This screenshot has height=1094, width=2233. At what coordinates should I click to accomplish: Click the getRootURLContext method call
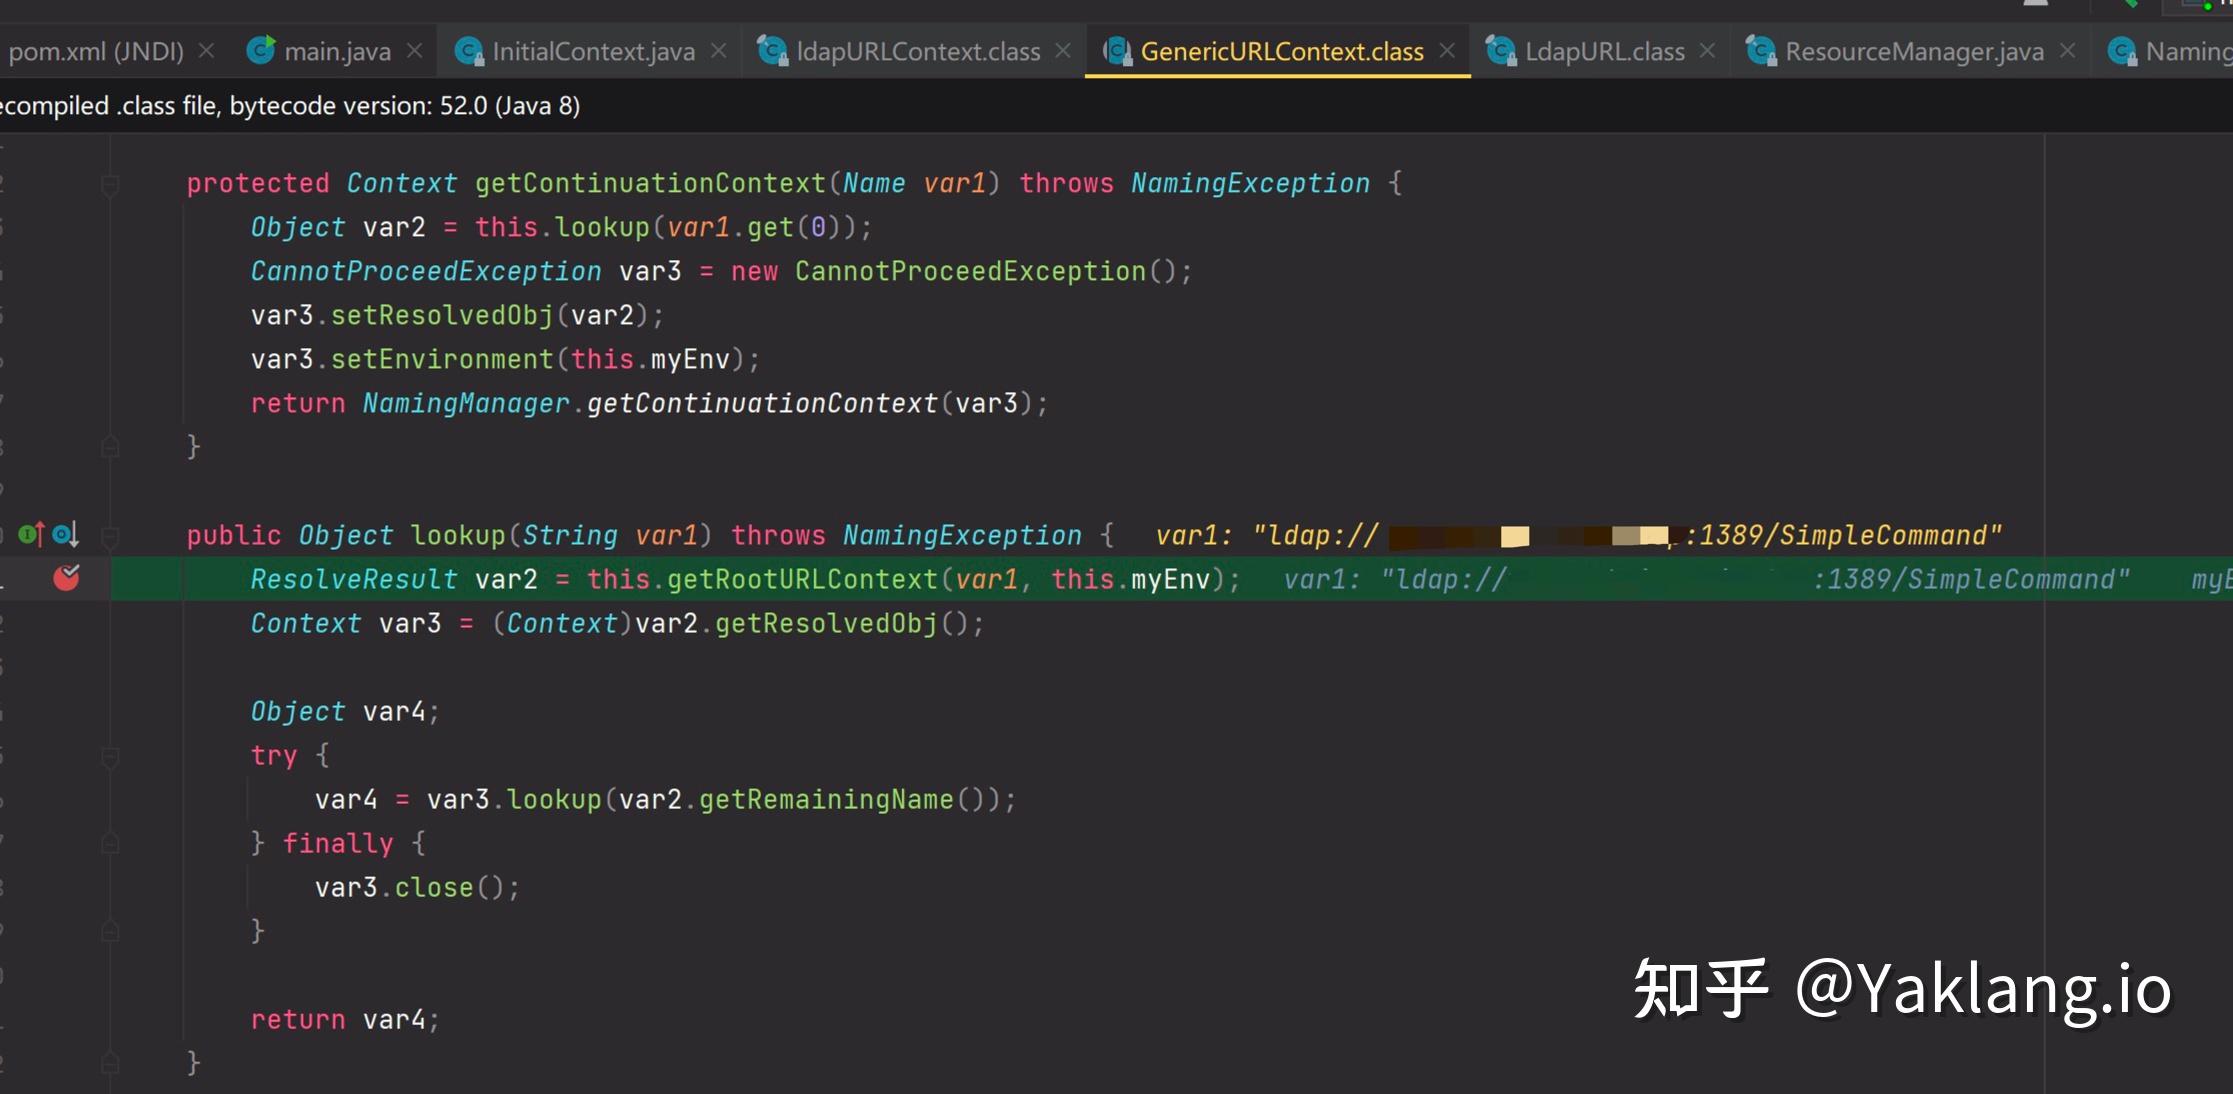[802, 580]
